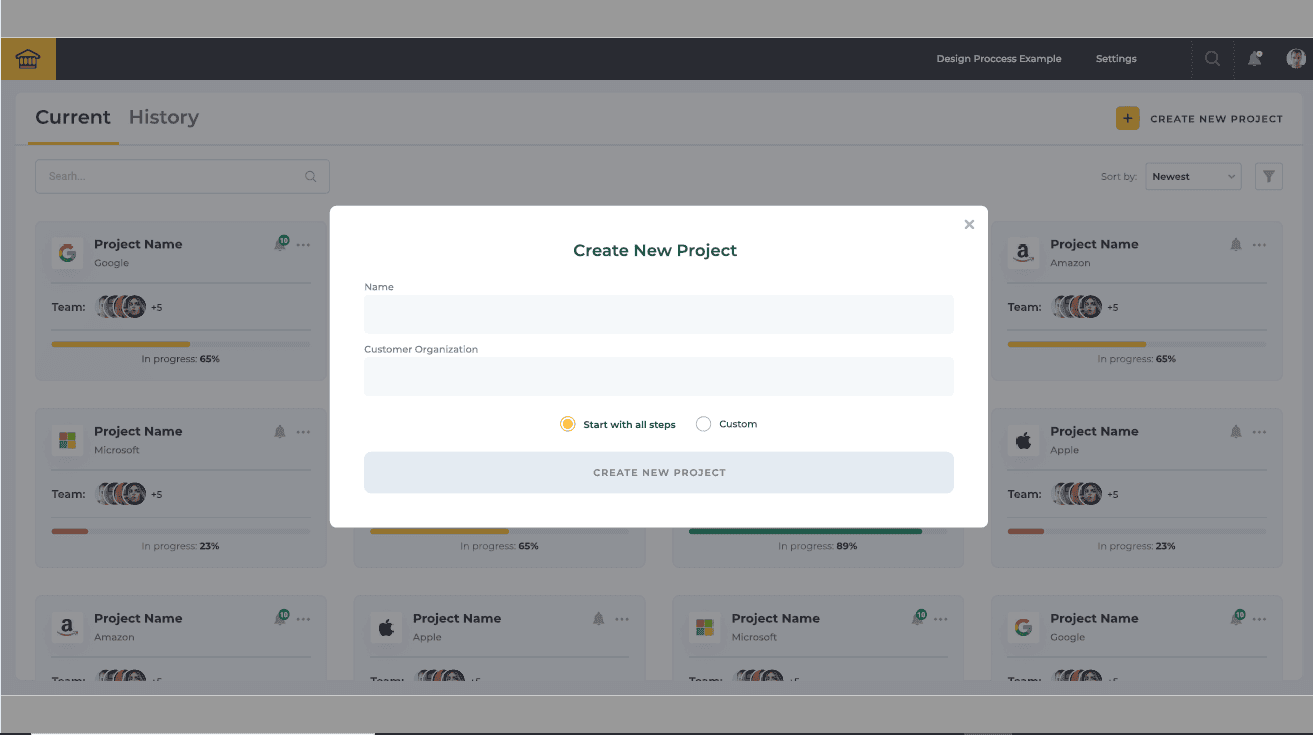
Task: Click the Amazon logo on a project card
Action: click(x=1023, y=253)
